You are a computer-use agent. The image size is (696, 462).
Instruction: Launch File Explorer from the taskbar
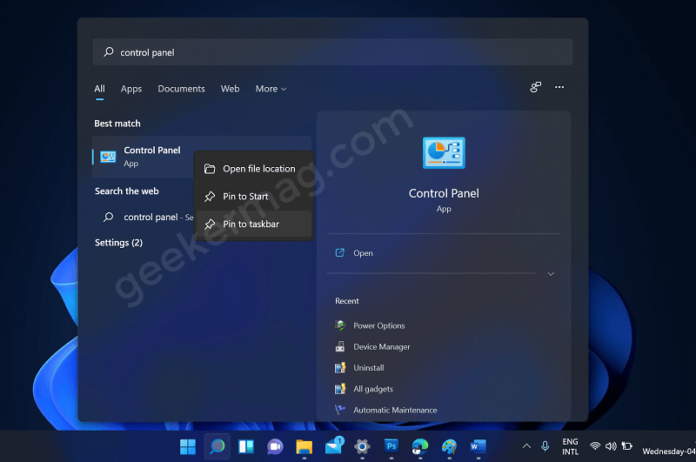coord(304,446)
